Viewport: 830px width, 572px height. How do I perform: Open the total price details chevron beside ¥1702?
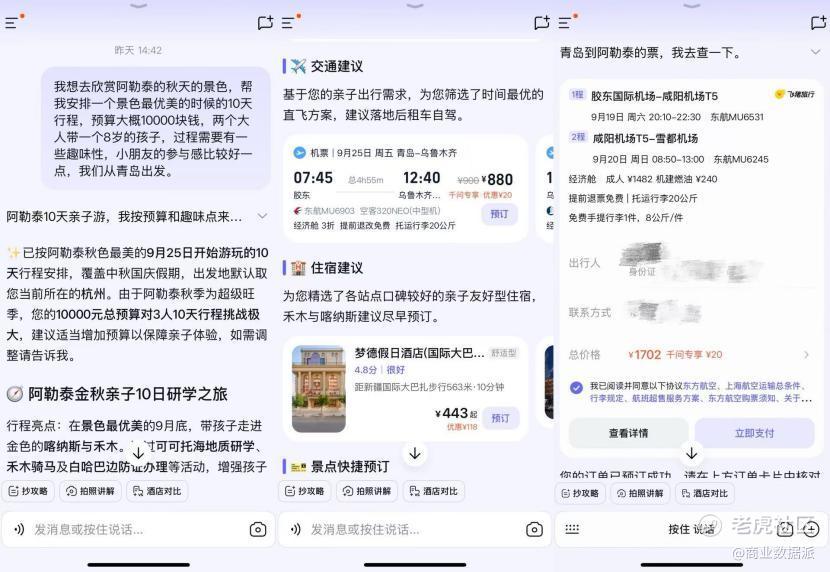point(806,355)
